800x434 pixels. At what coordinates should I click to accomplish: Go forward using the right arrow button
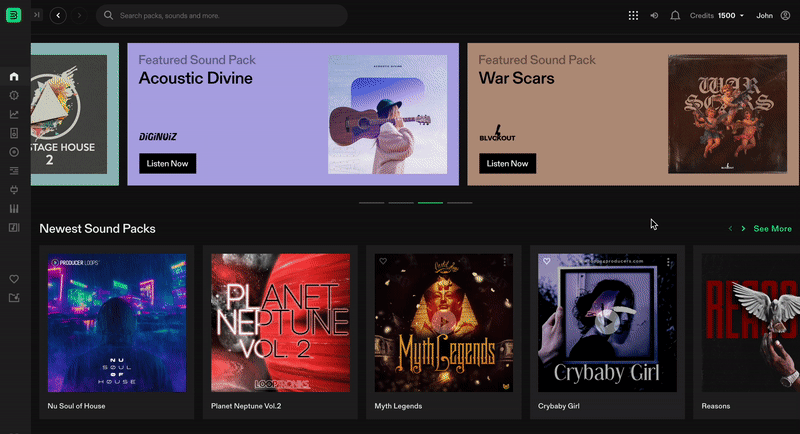coord(79,15)
